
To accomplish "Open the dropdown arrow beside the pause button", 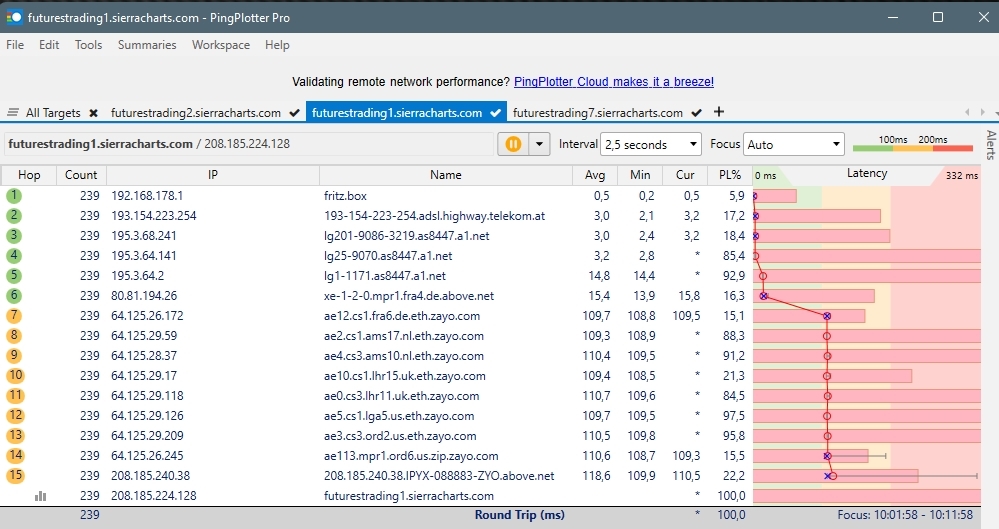I will pyautogui.click(x=540, y=144).
